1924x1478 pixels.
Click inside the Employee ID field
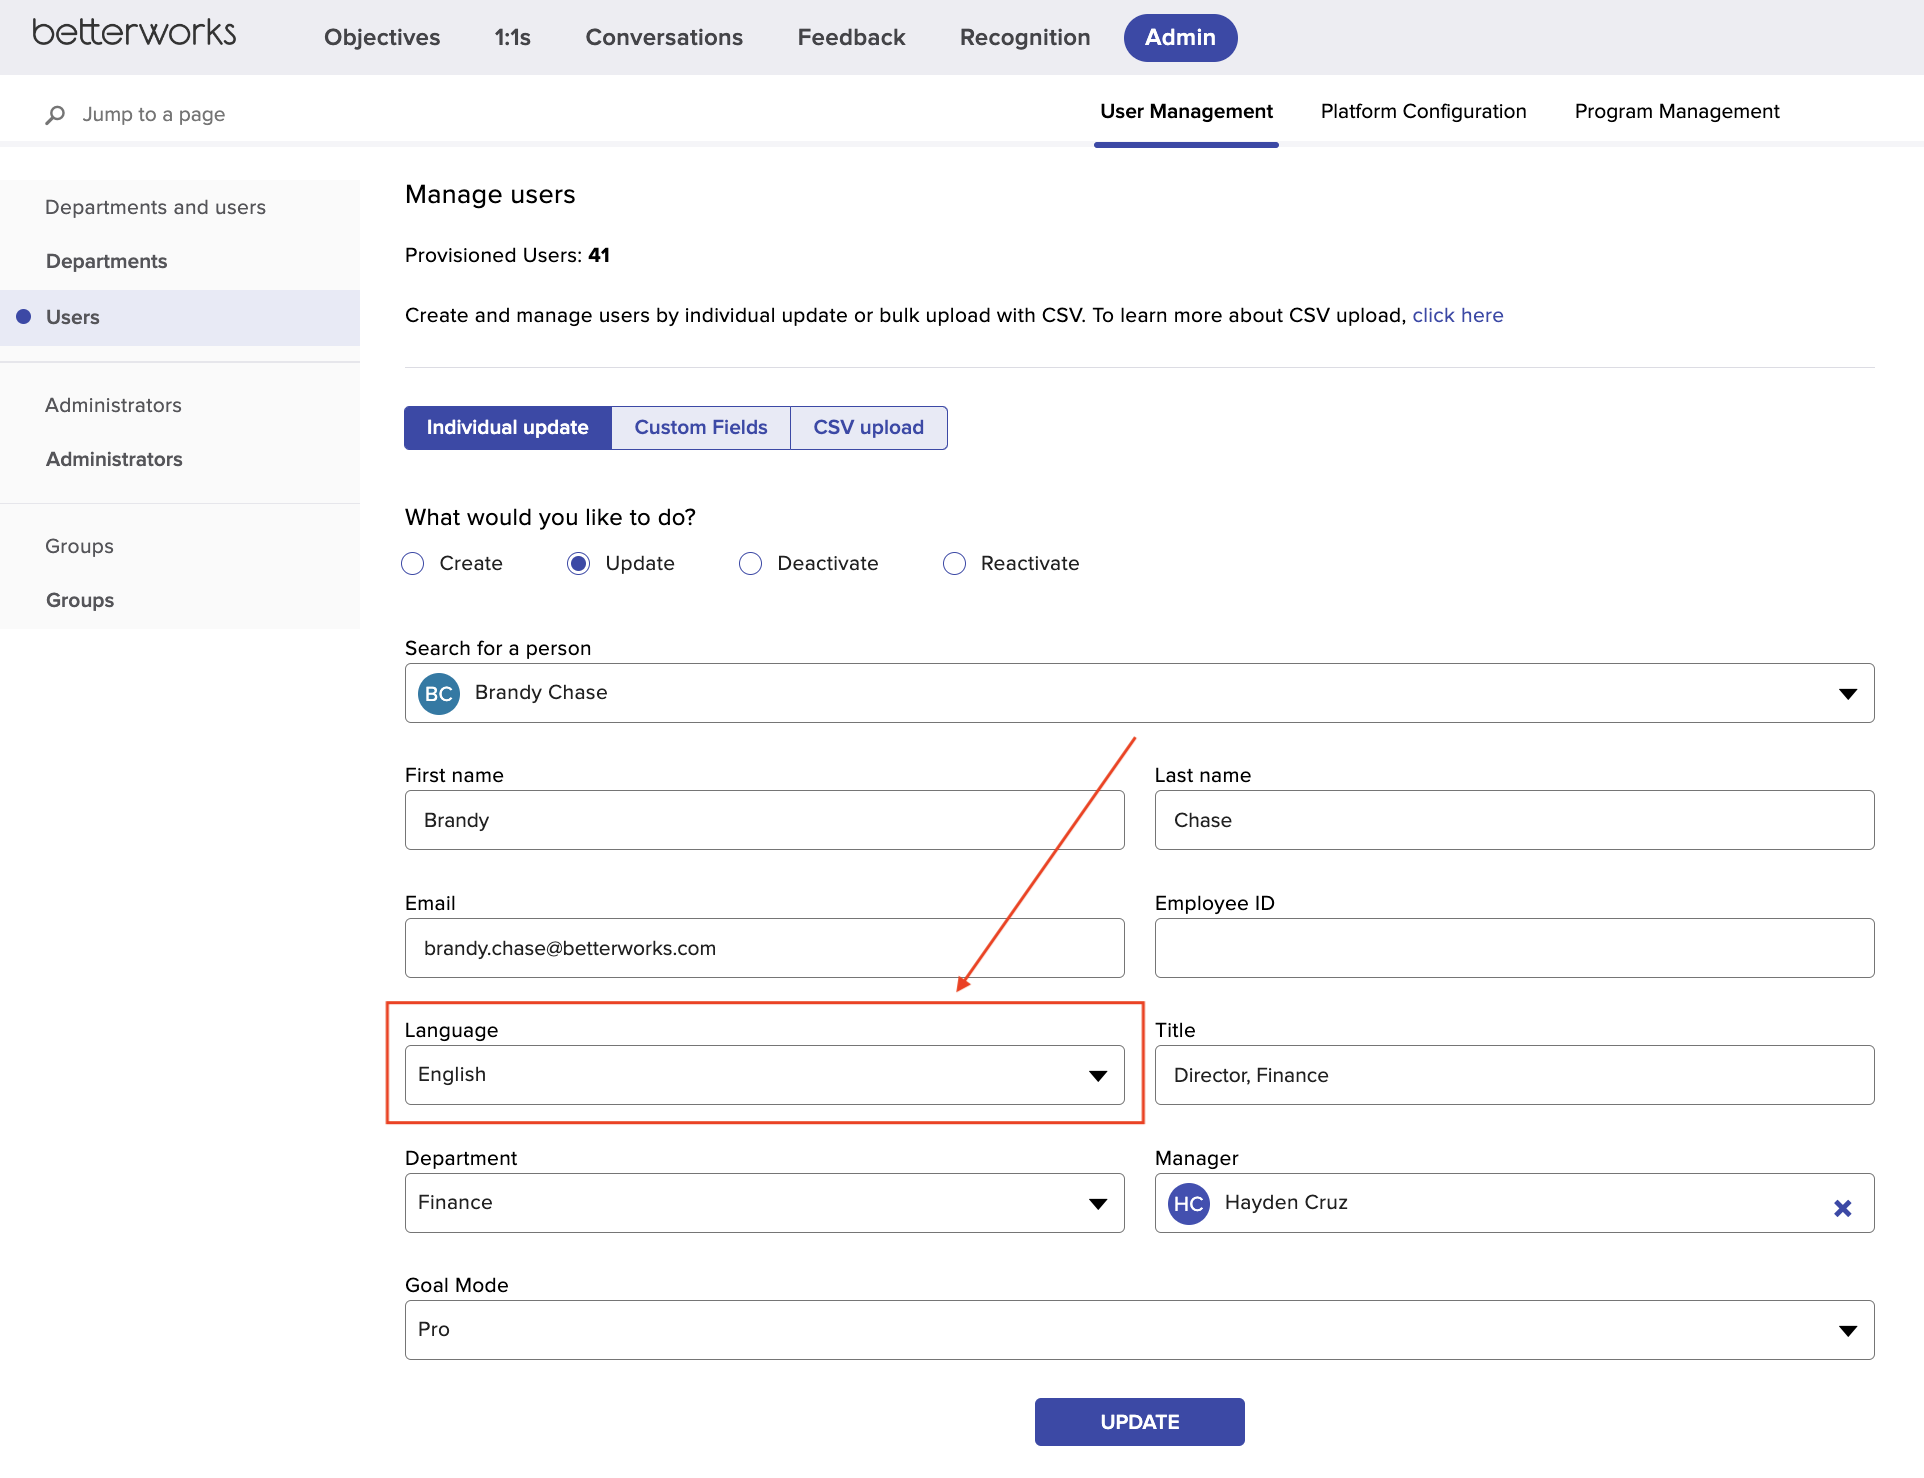[x=1514, y=948]
